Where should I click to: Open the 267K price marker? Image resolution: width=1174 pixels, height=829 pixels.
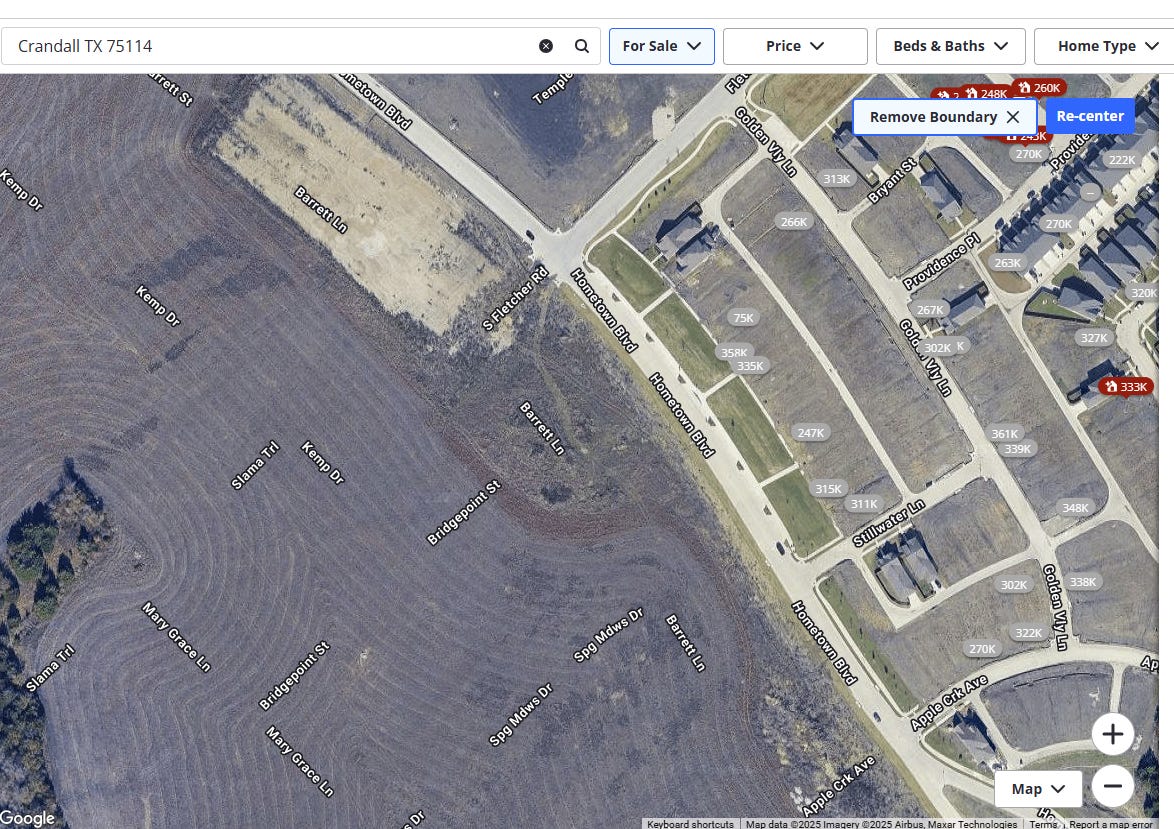point(929,309)
